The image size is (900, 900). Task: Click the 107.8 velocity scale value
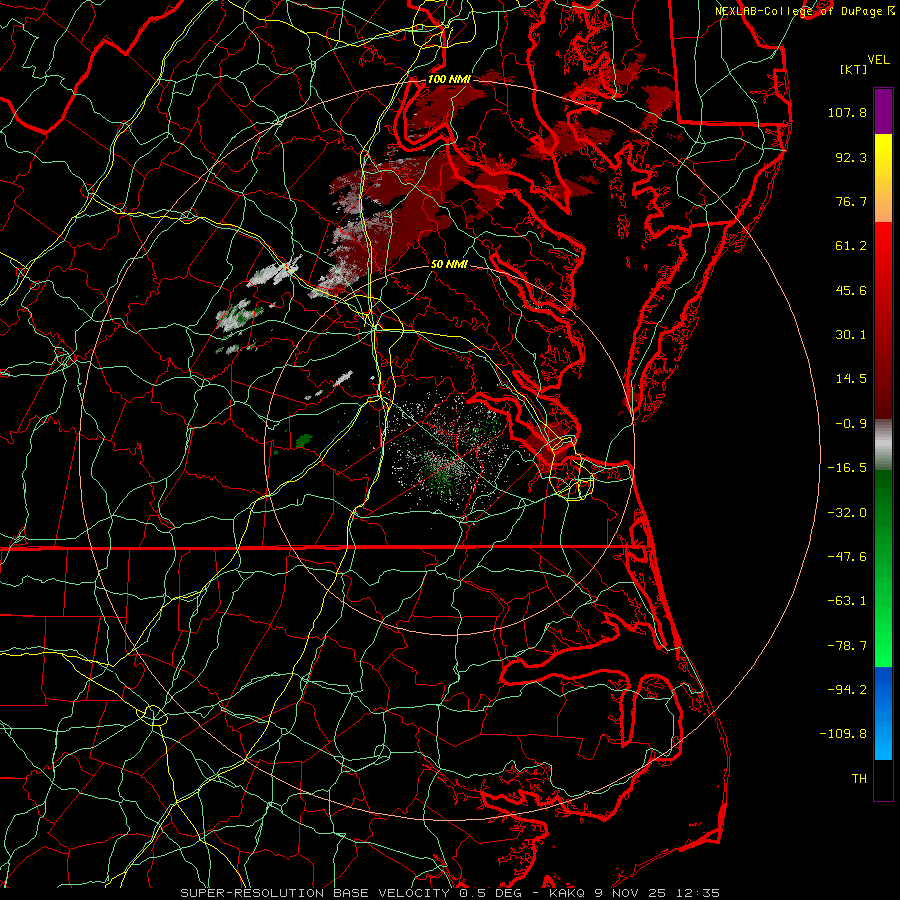(847, 112)
